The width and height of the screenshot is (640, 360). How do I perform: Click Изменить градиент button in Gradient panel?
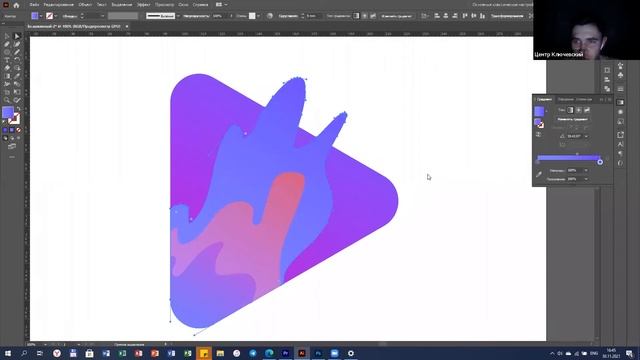(573, 119)
